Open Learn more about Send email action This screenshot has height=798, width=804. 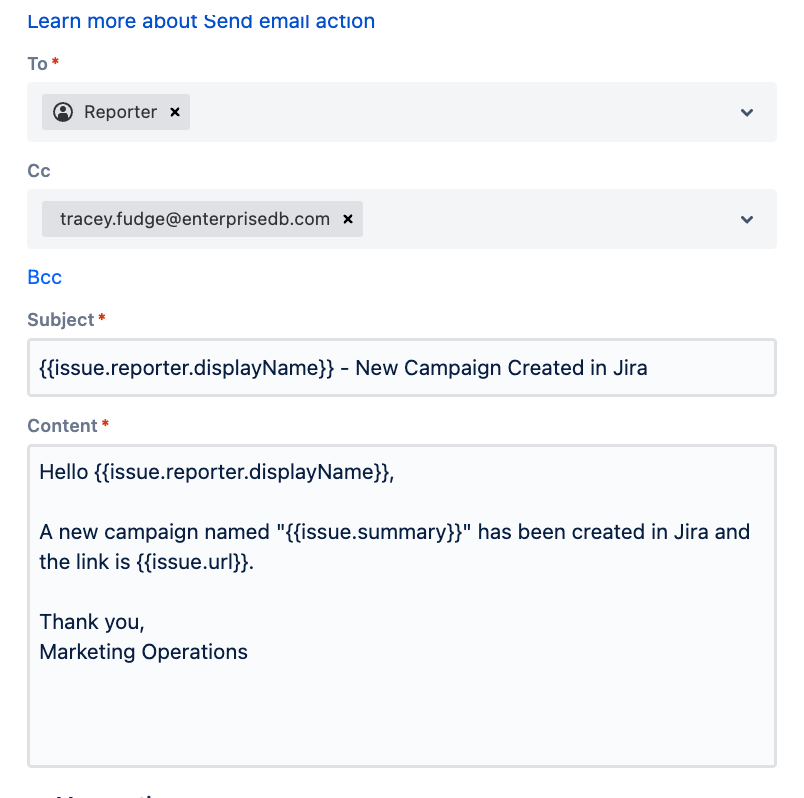coord(201,20)
